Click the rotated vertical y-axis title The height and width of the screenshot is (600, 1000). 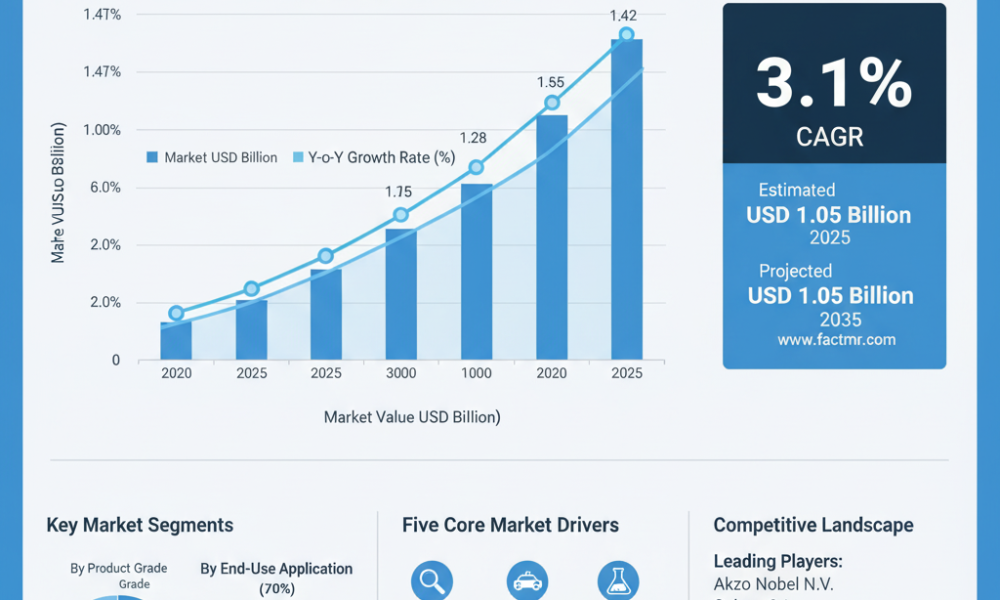pyautogui.click(x=58, y=193)
